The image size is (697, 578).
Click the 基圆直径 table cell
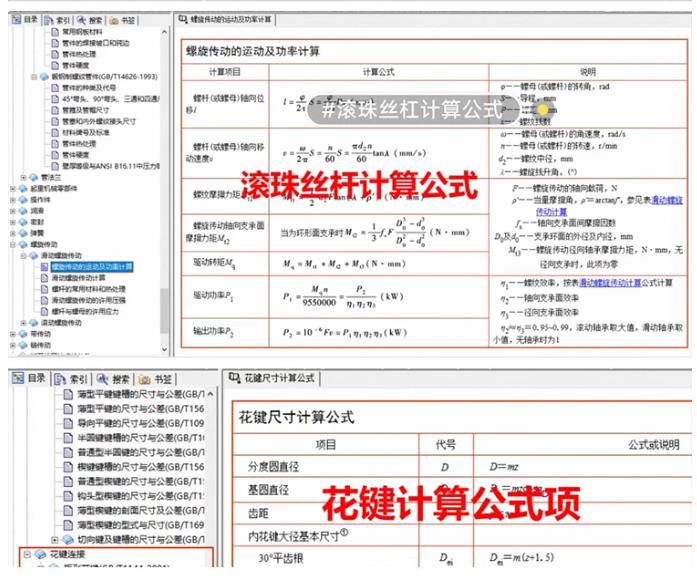[x=325, y=490]
